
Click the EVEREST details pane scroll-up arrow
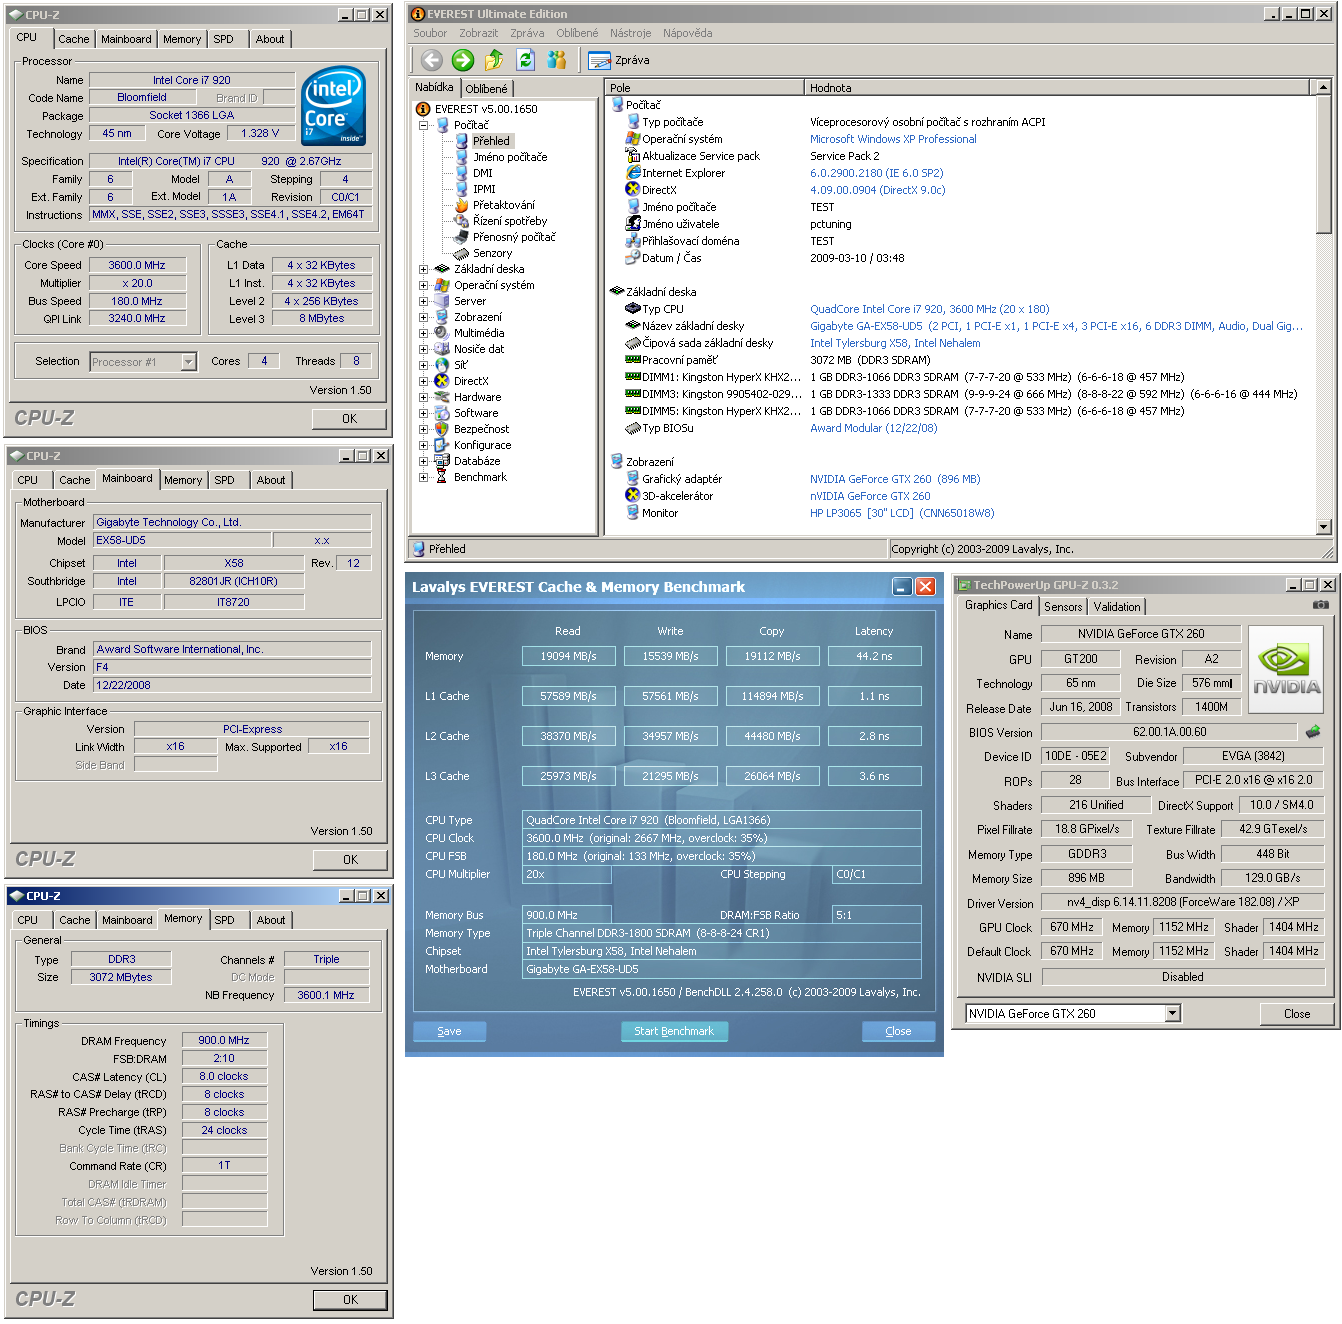tap(1323, 88)
